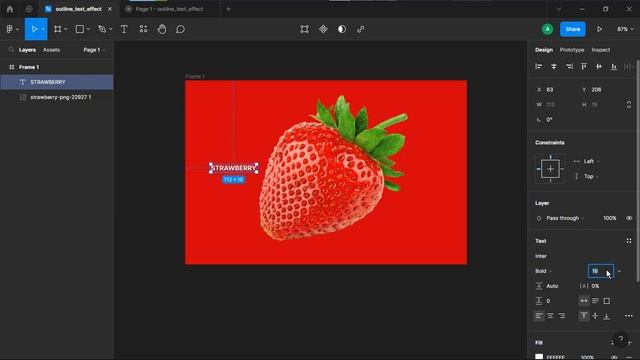Set text align center

click(550, 316)
